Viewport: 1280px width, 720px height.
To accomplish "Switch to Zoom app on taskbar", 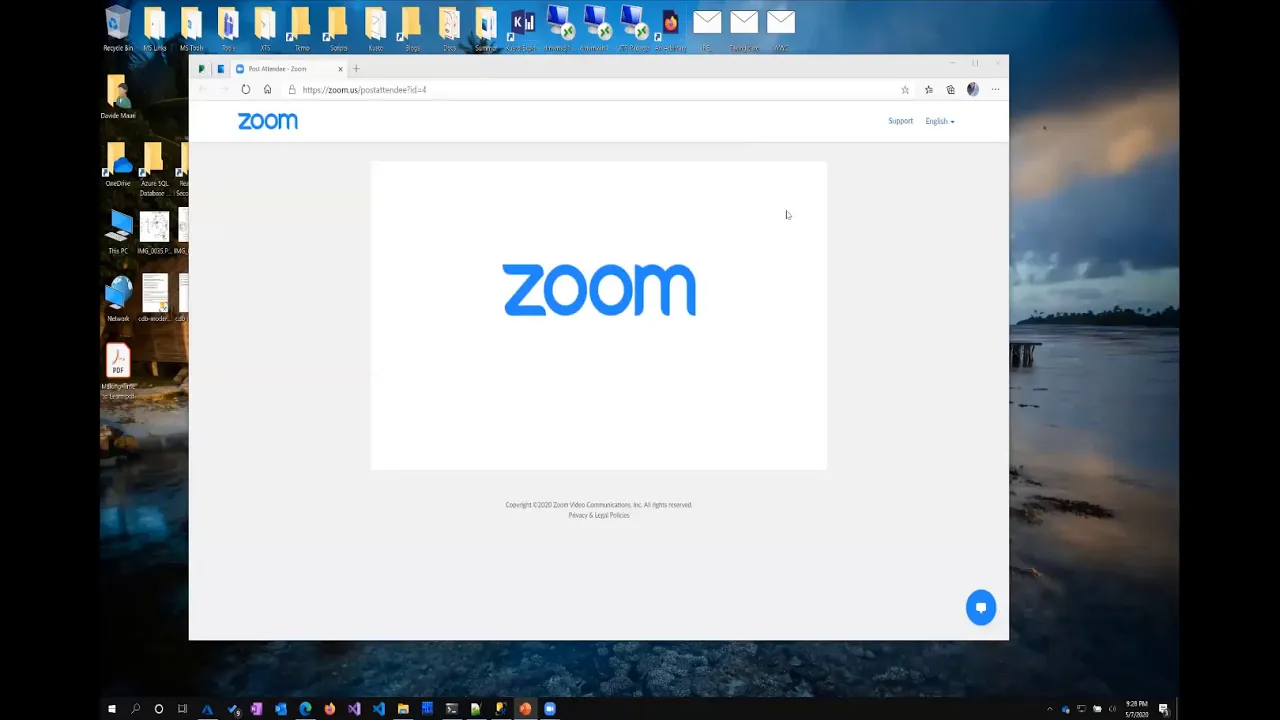I will tap(550, 709).
